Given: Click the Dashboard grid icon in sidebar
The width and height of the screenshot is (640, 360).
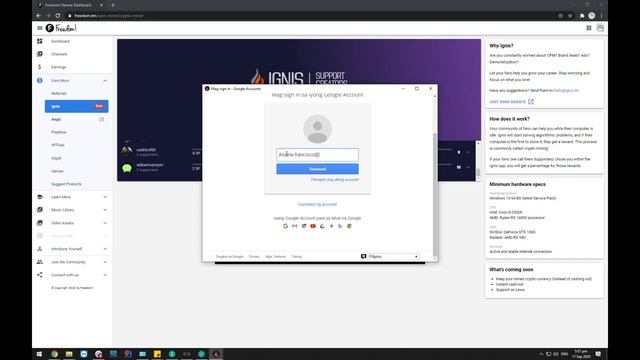Looking at the screenshot, I should pos(40,41).
